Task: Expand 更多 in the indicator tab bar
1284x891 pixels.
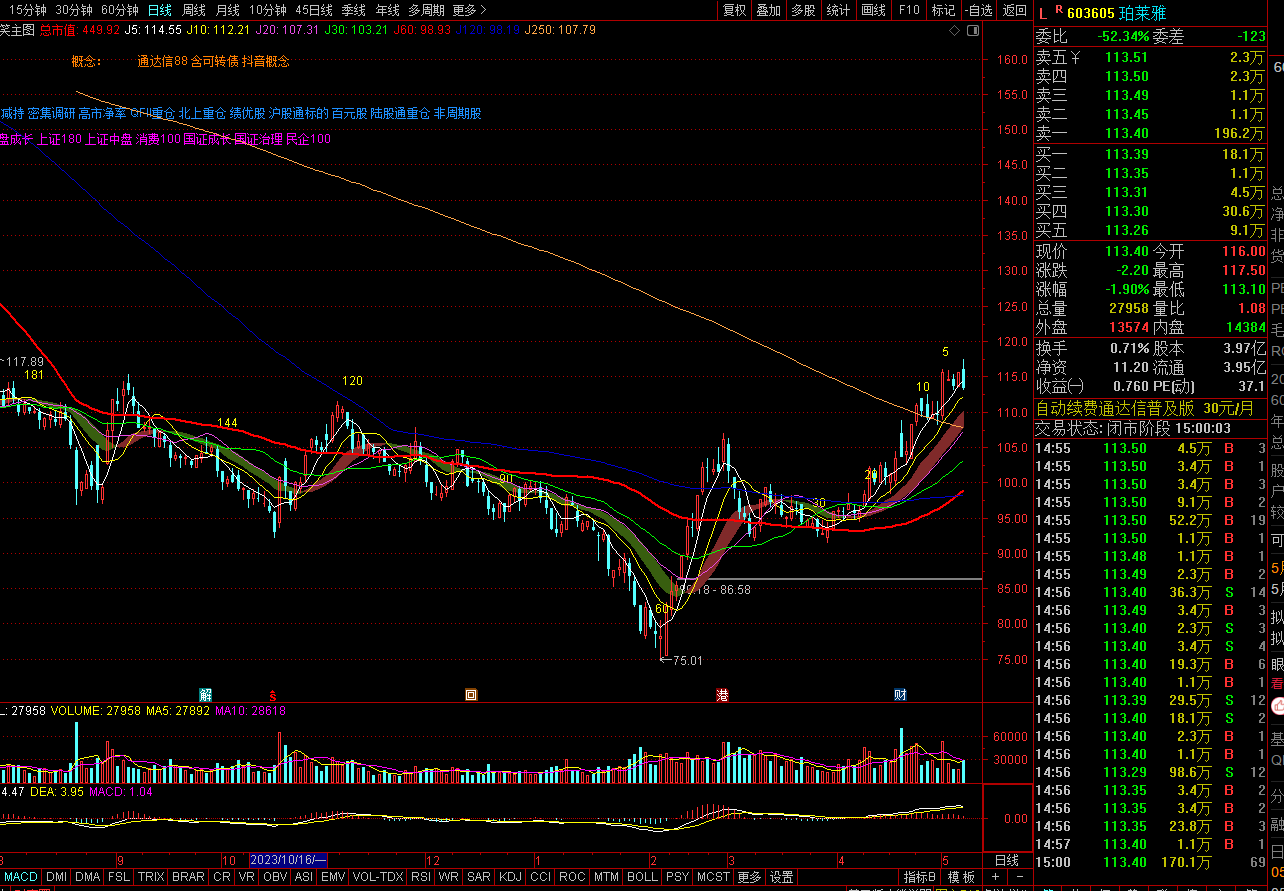Action: pyautogui.click(x=749, y=877)
